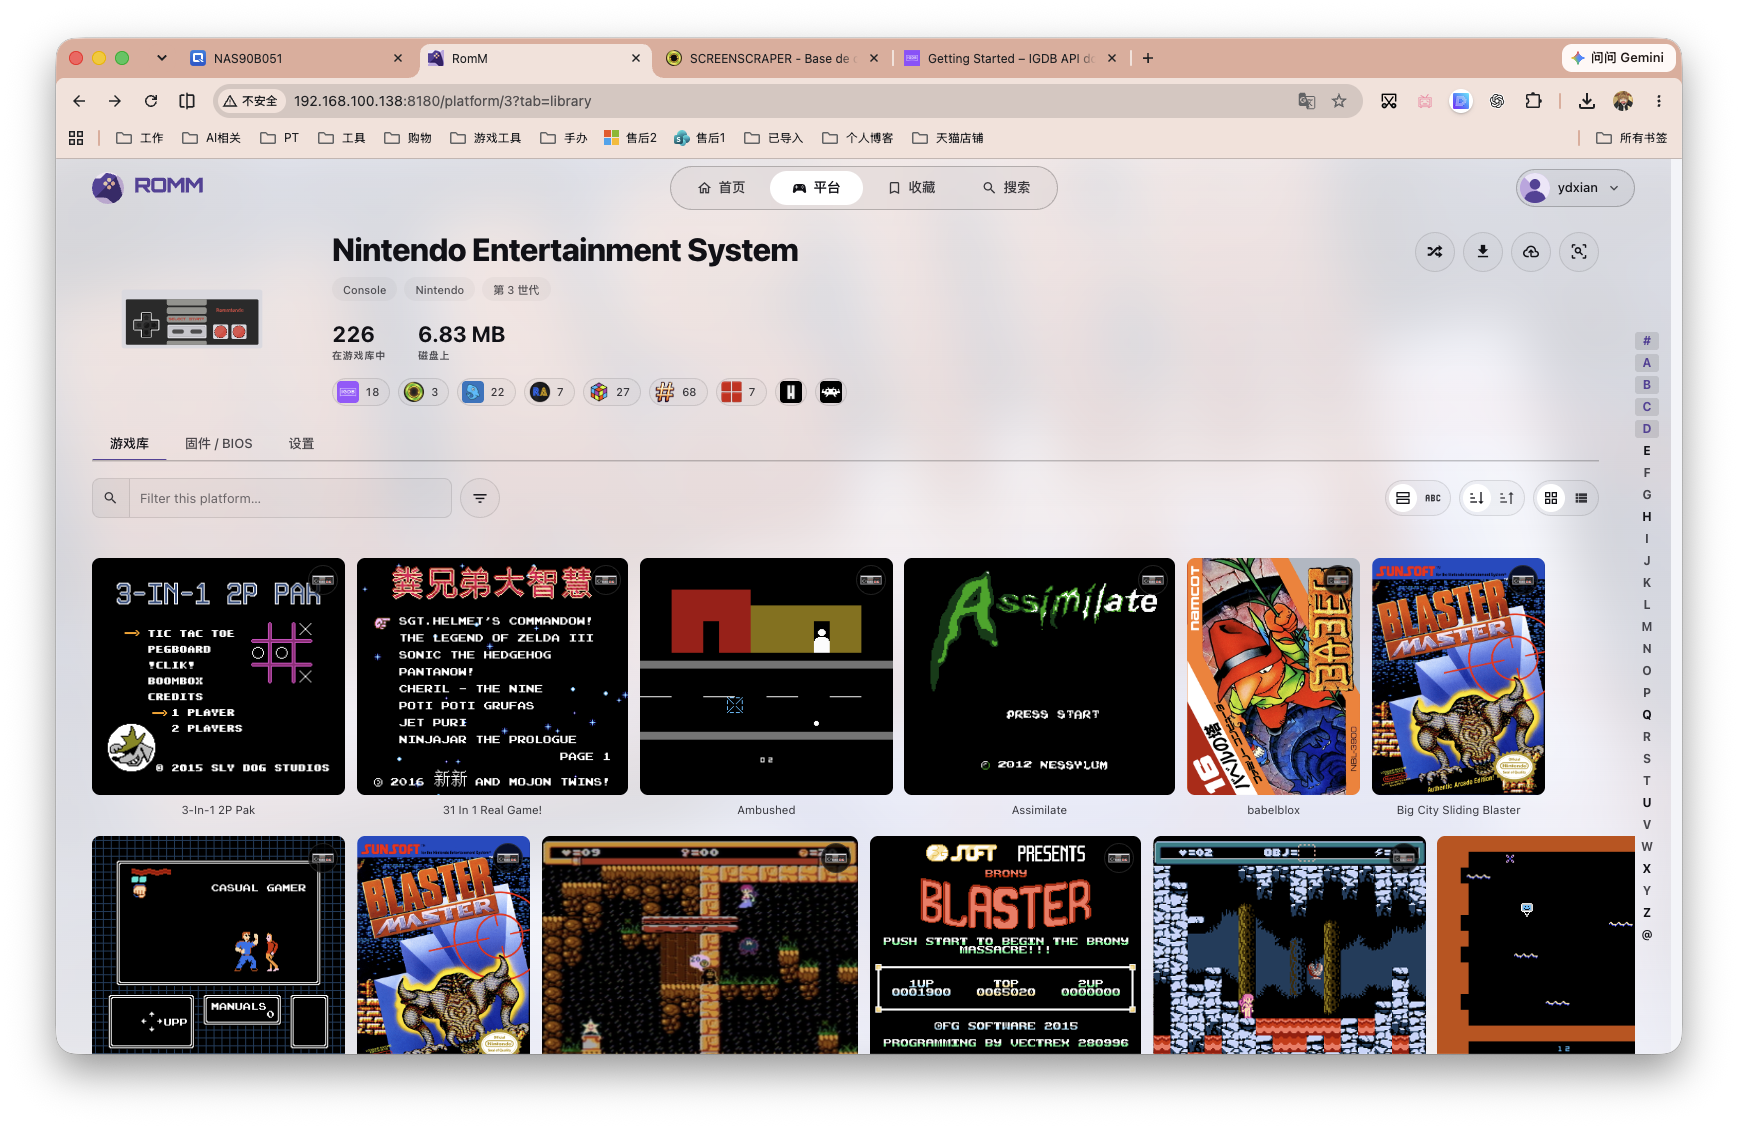Open the apps grid in bookmarks bar
Screen dimensions: 1738x1128
point(76,138)
